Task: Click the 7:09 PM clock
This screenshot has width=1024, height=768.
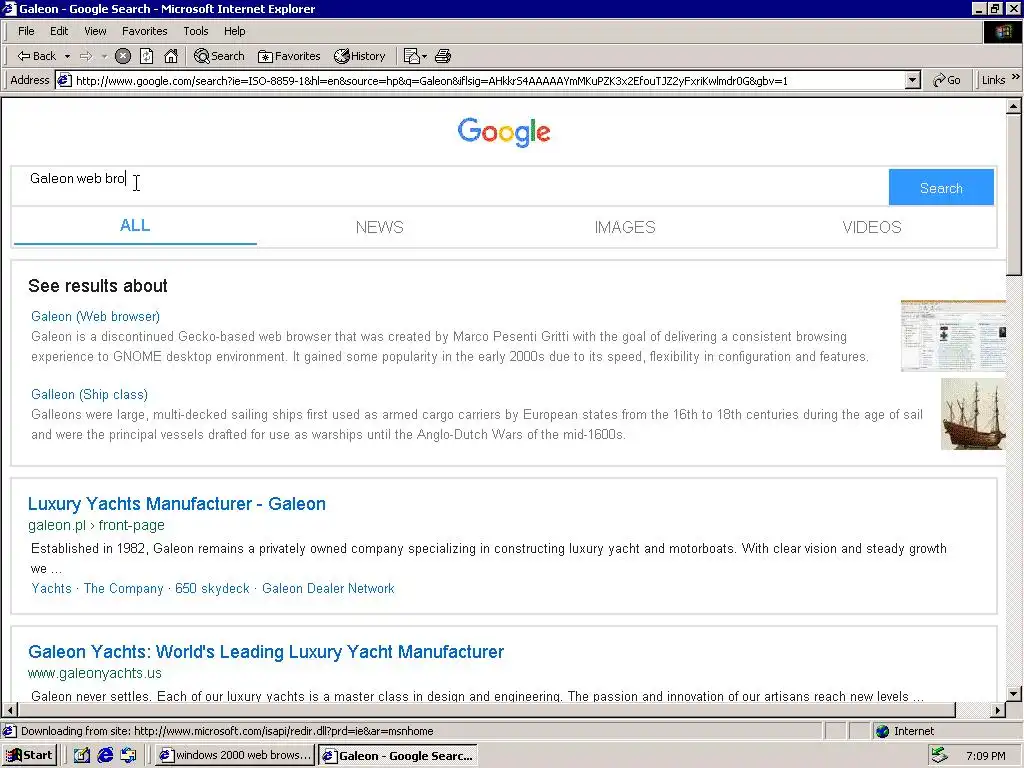Action: [x=985, y=756]
